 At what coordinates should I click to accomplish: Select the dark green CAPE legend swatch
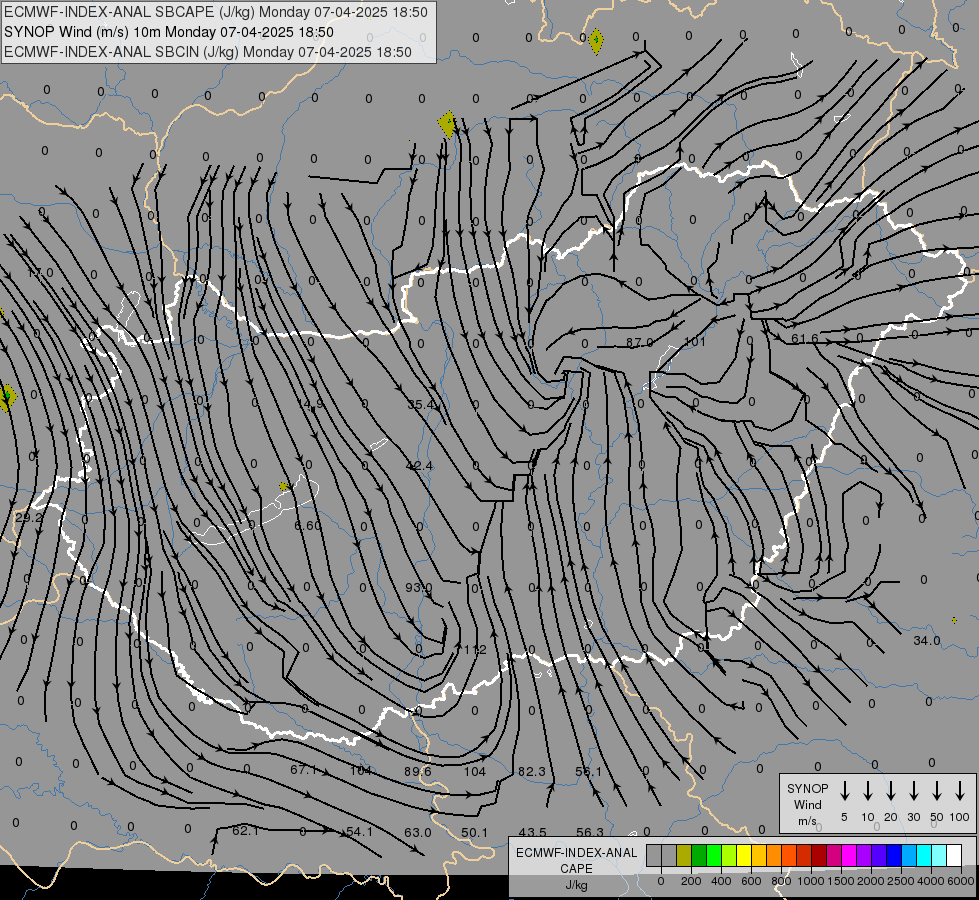pos(699,856)
